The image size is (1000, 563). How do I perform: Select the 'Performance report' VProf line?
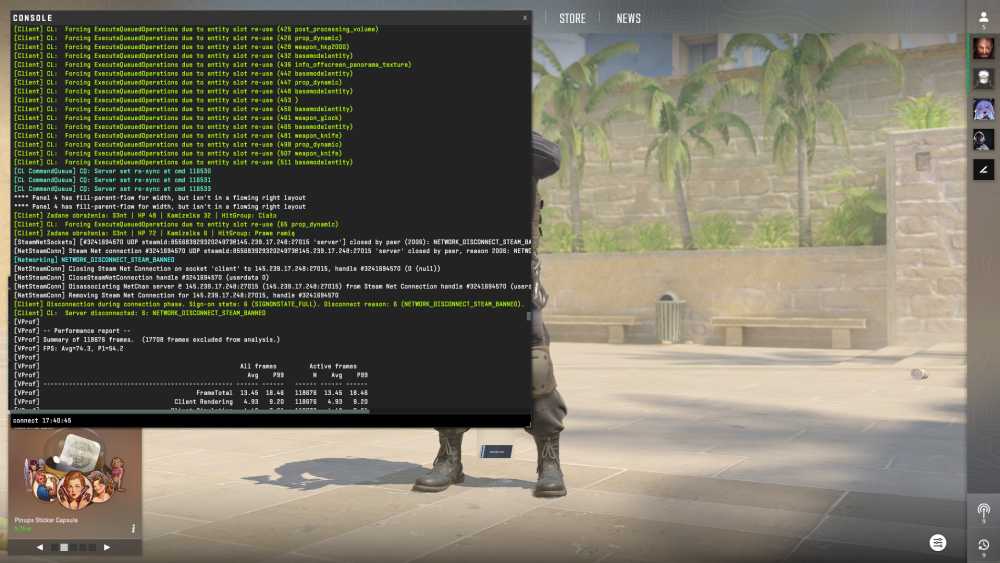point(72,331)
